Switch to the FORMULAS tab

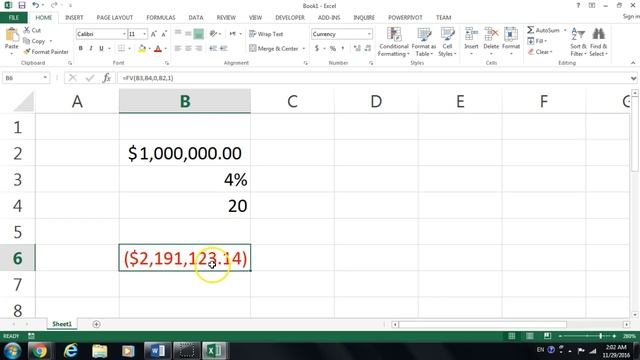(x=161, y=18)
